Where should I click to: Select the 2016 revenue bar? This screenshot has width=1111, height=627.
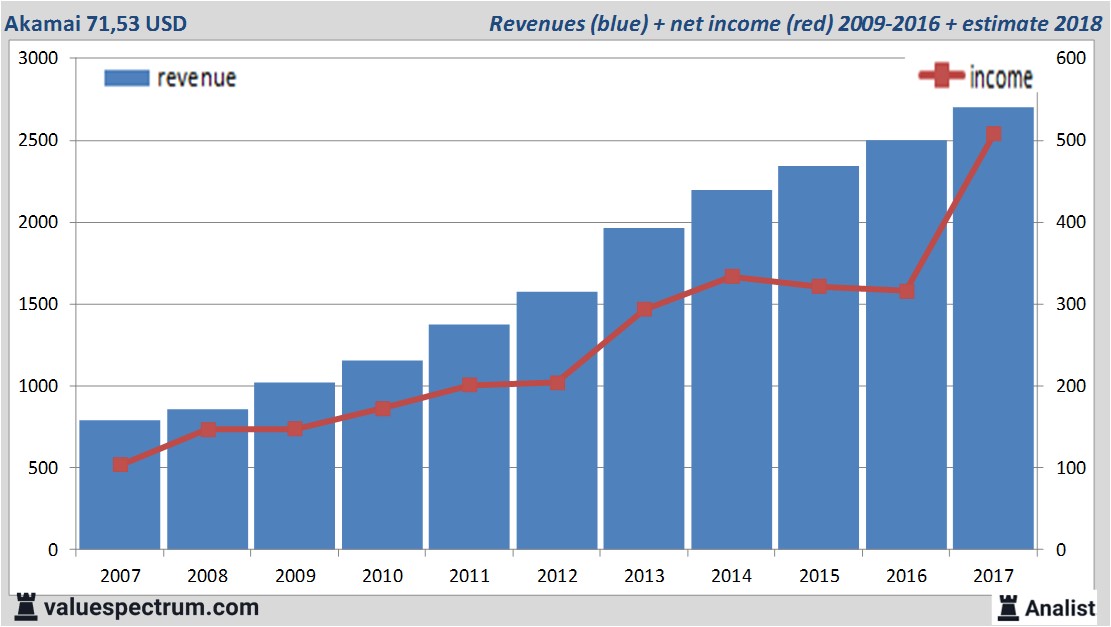906,344
